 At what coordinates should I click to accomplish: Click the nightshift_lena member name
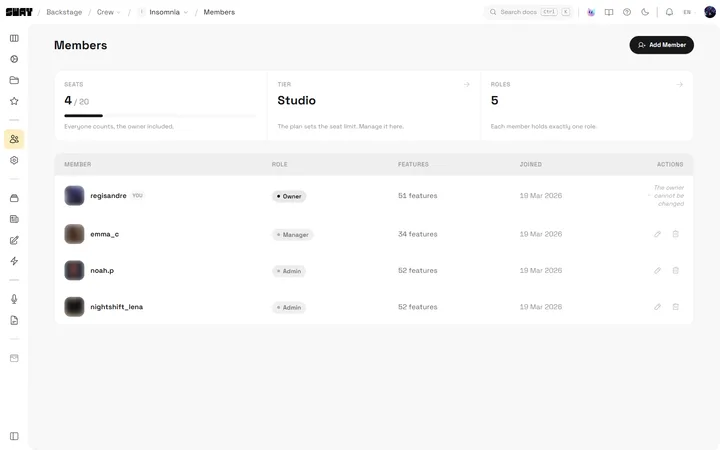117,307
